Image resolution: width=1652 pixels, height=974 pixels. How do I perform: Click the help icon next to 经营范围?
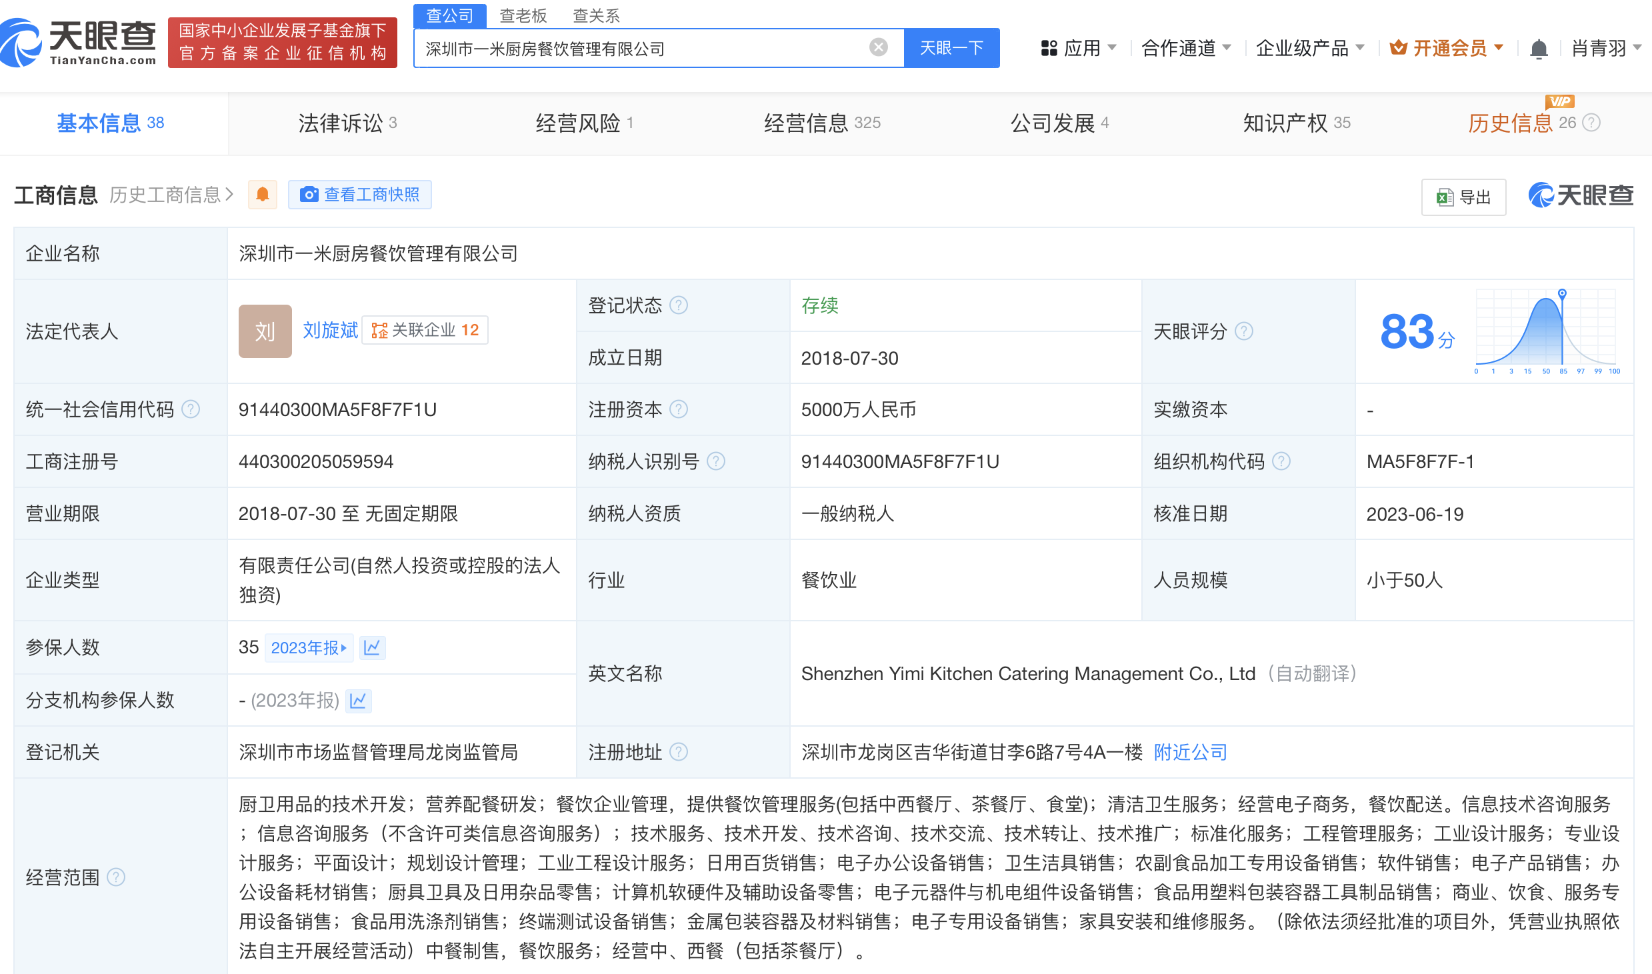pyautogui.click(x=116, y=877)
